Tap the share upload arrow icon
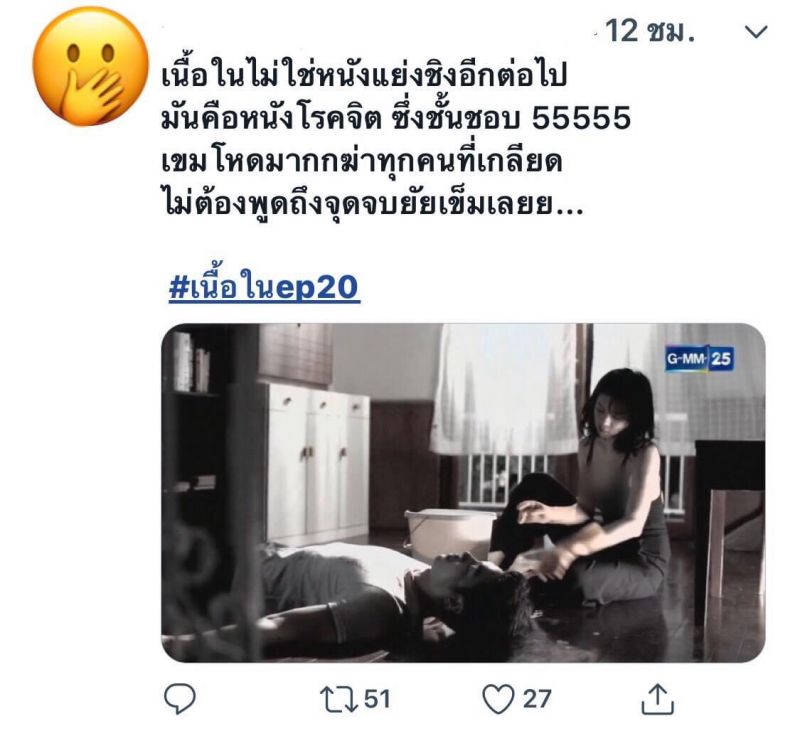The width and height of the screenshot is (800, 731). pyautogui.click(x=657, y=698)
